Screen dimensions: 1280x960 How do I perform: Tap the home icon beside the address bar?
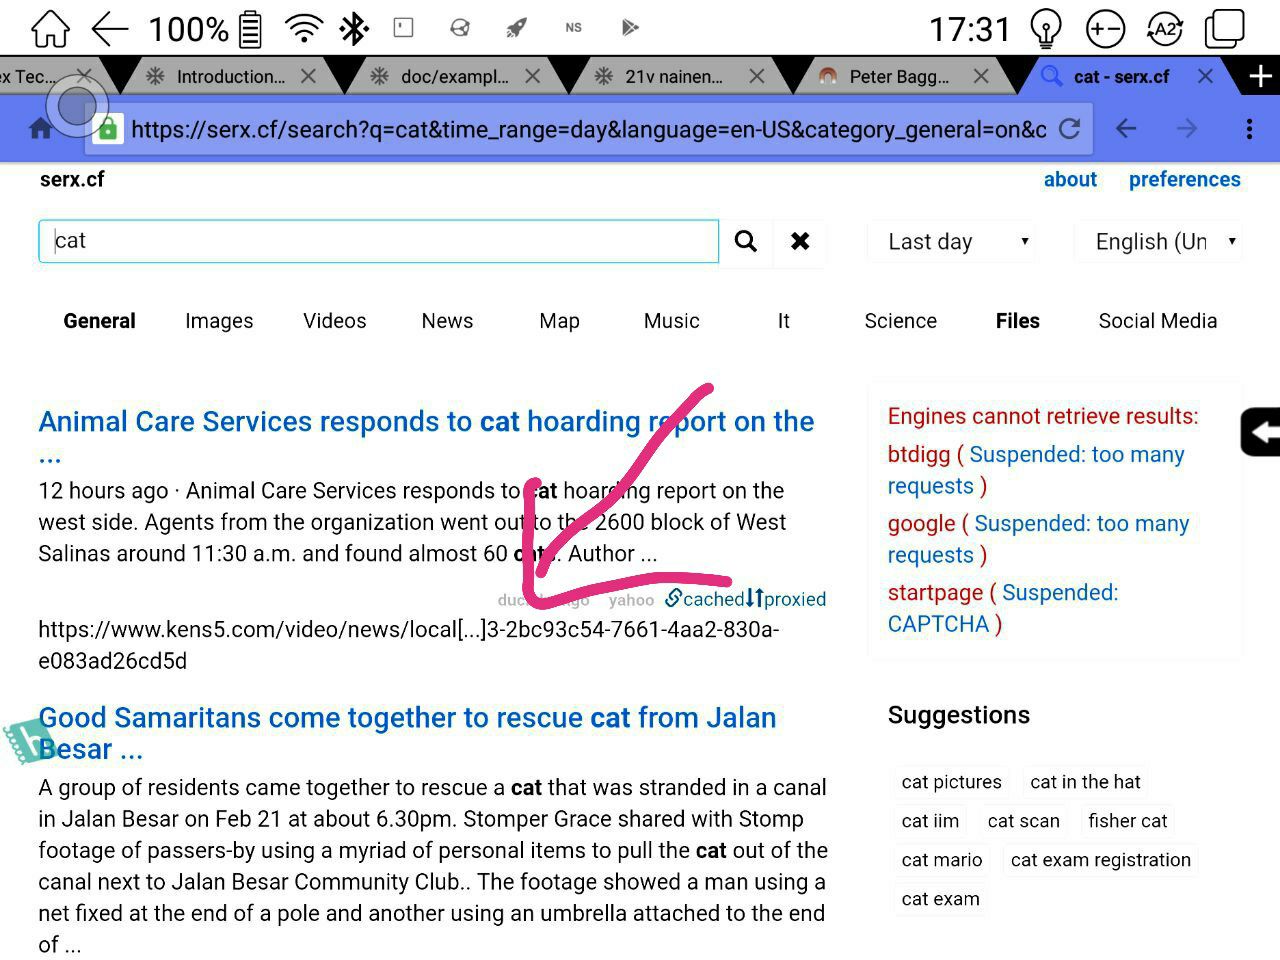click(x=39, y=128)
